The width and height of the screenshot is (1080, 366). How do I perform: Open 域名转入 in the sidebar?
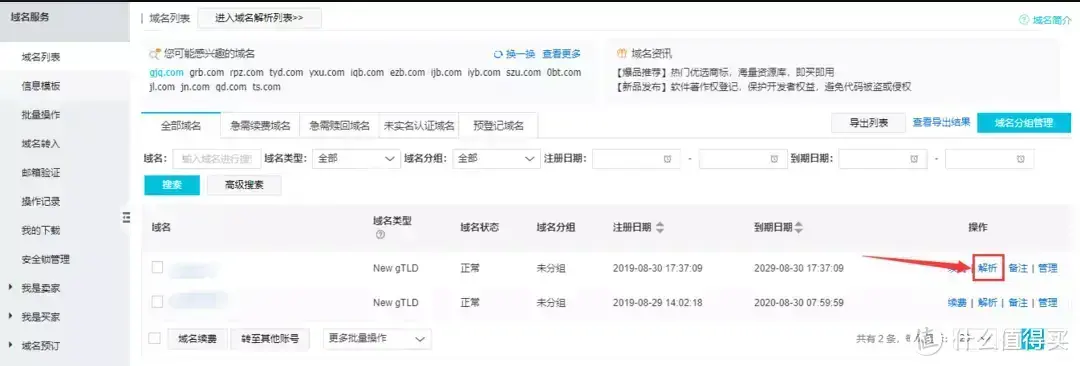pos(41,144)
